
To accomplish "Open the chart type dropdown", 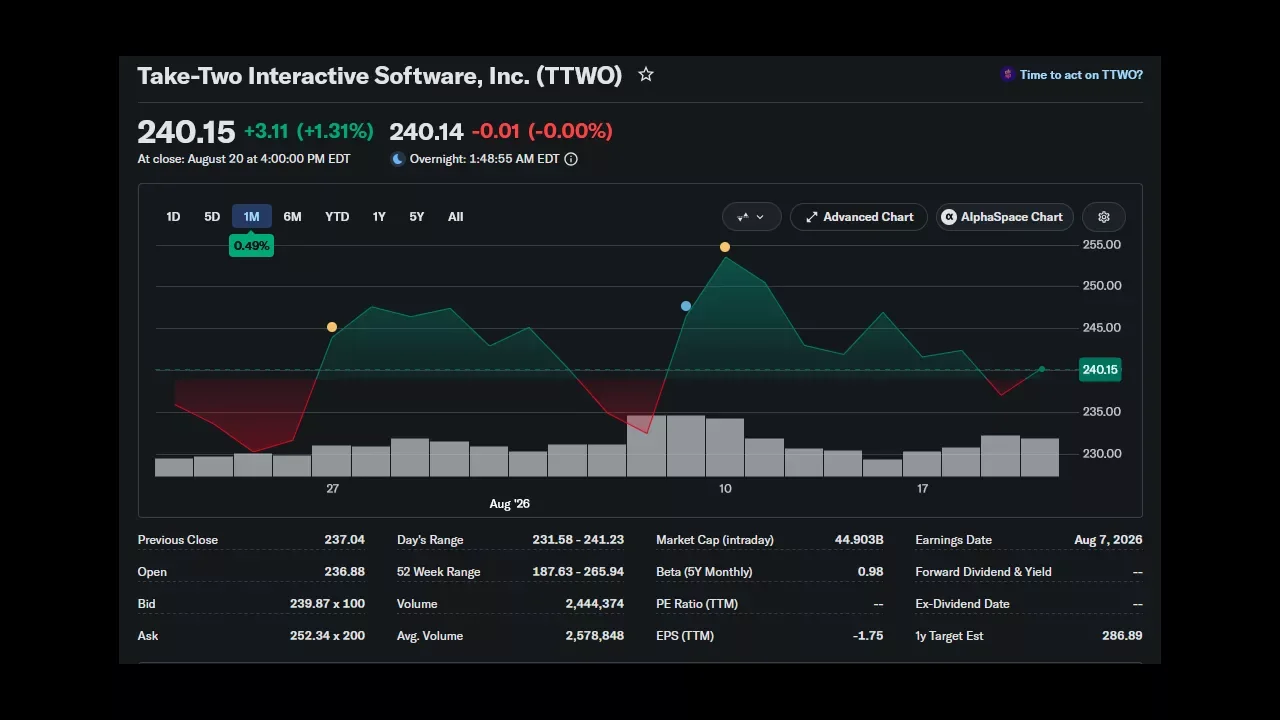I will click(751, 217).
